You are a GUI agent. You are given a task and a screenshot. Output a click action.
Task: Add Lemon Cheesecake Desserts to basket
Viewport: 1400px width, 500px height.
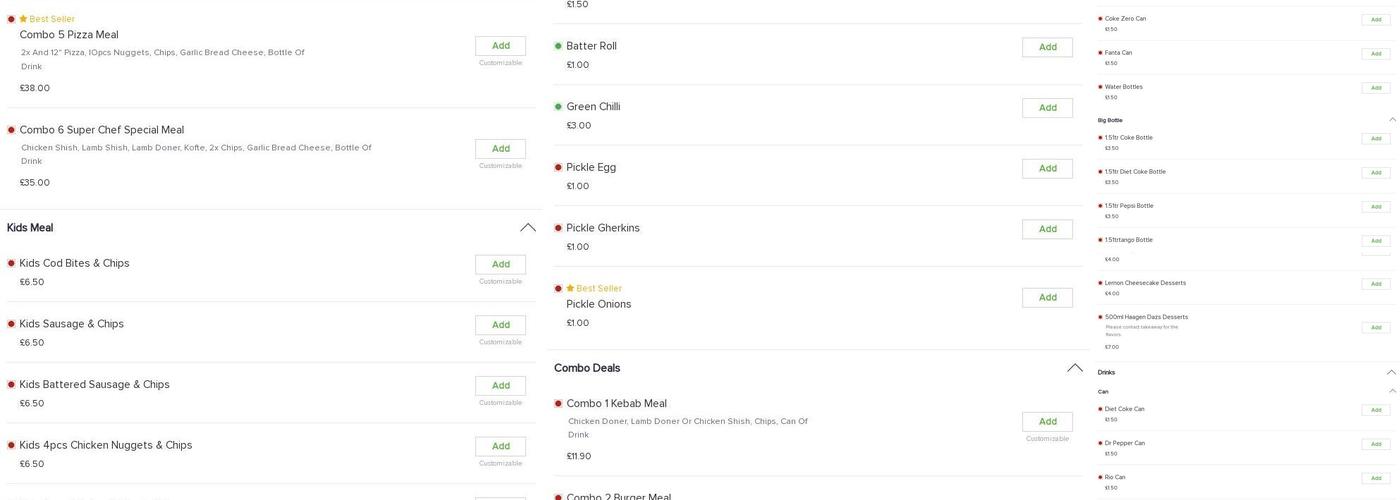1375,284
